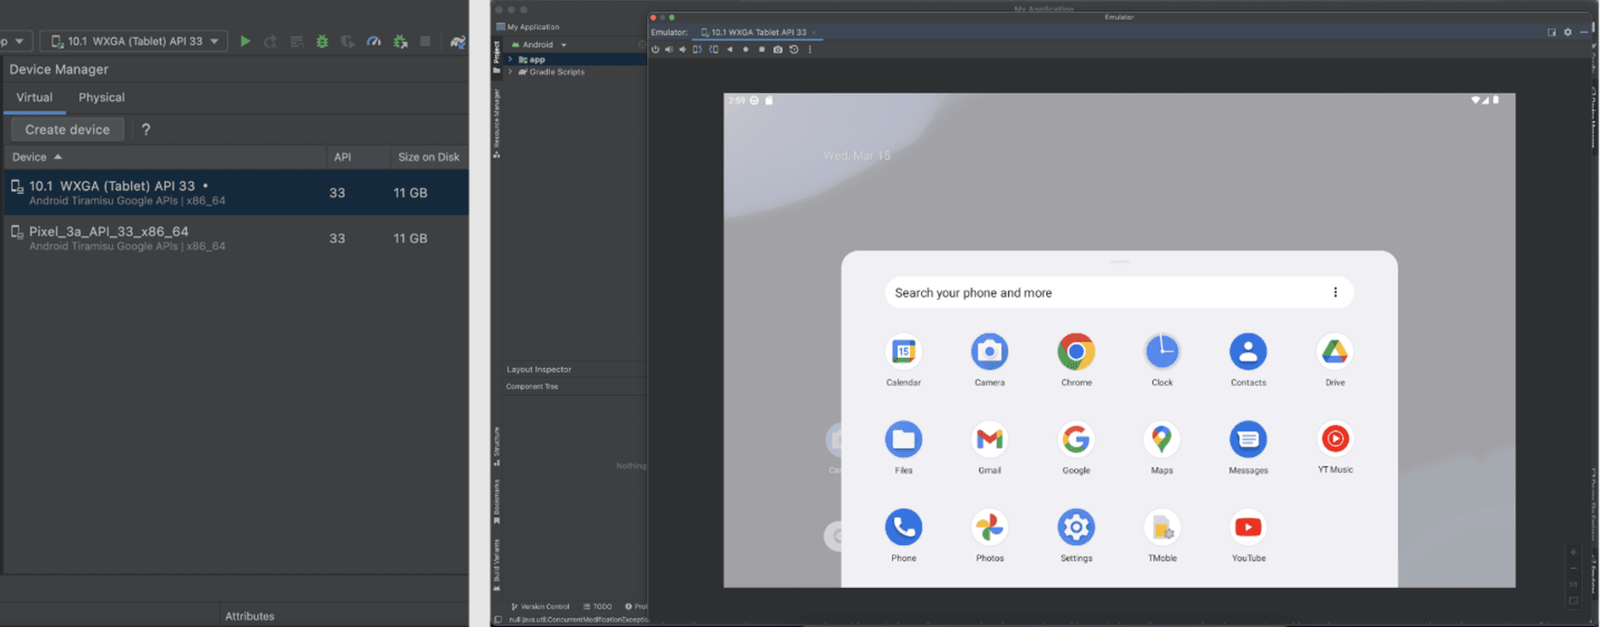The height and width of the screenshot is (627, 1600).
Task: Open the Files app icon
Action: coord(903,439)
